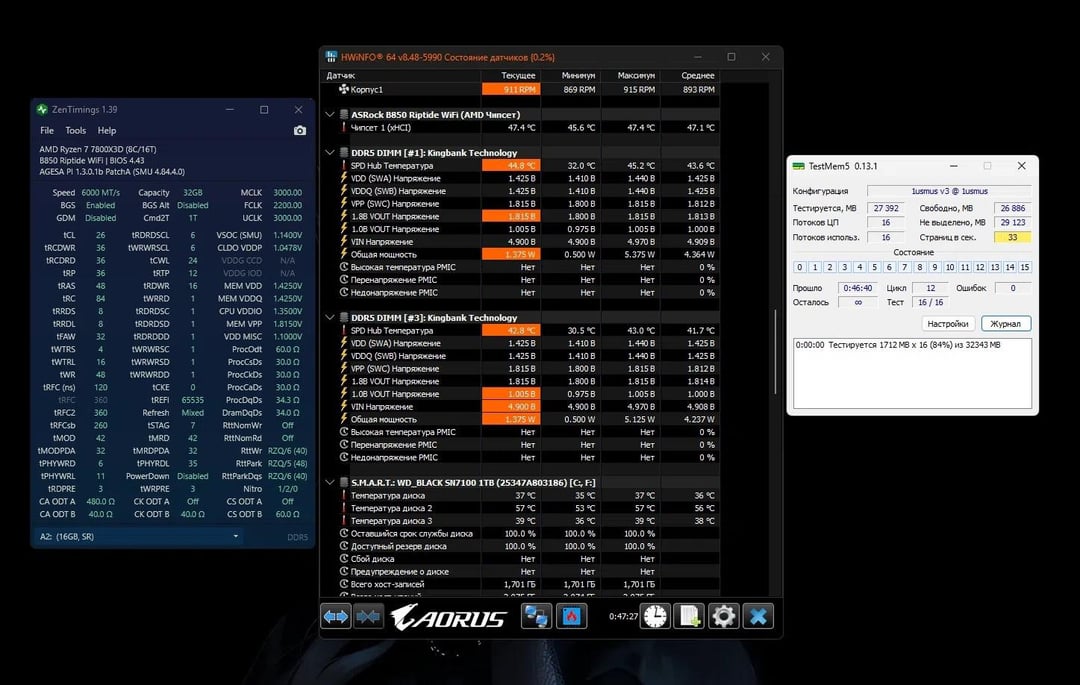
Task: Click state box 15 in TestMem5
Action: (1025, 267)
